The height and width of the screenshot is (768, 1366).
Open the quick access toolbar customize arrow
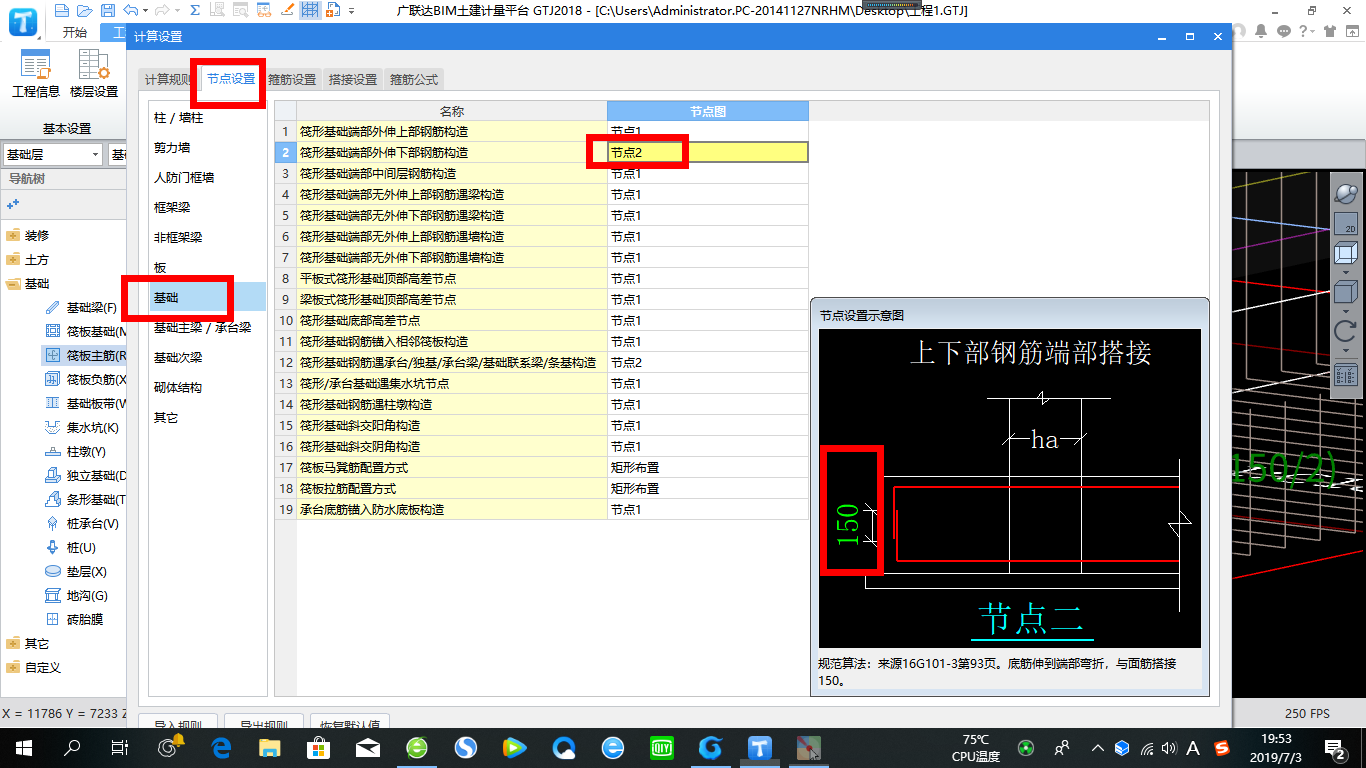(x=352, y=11)
